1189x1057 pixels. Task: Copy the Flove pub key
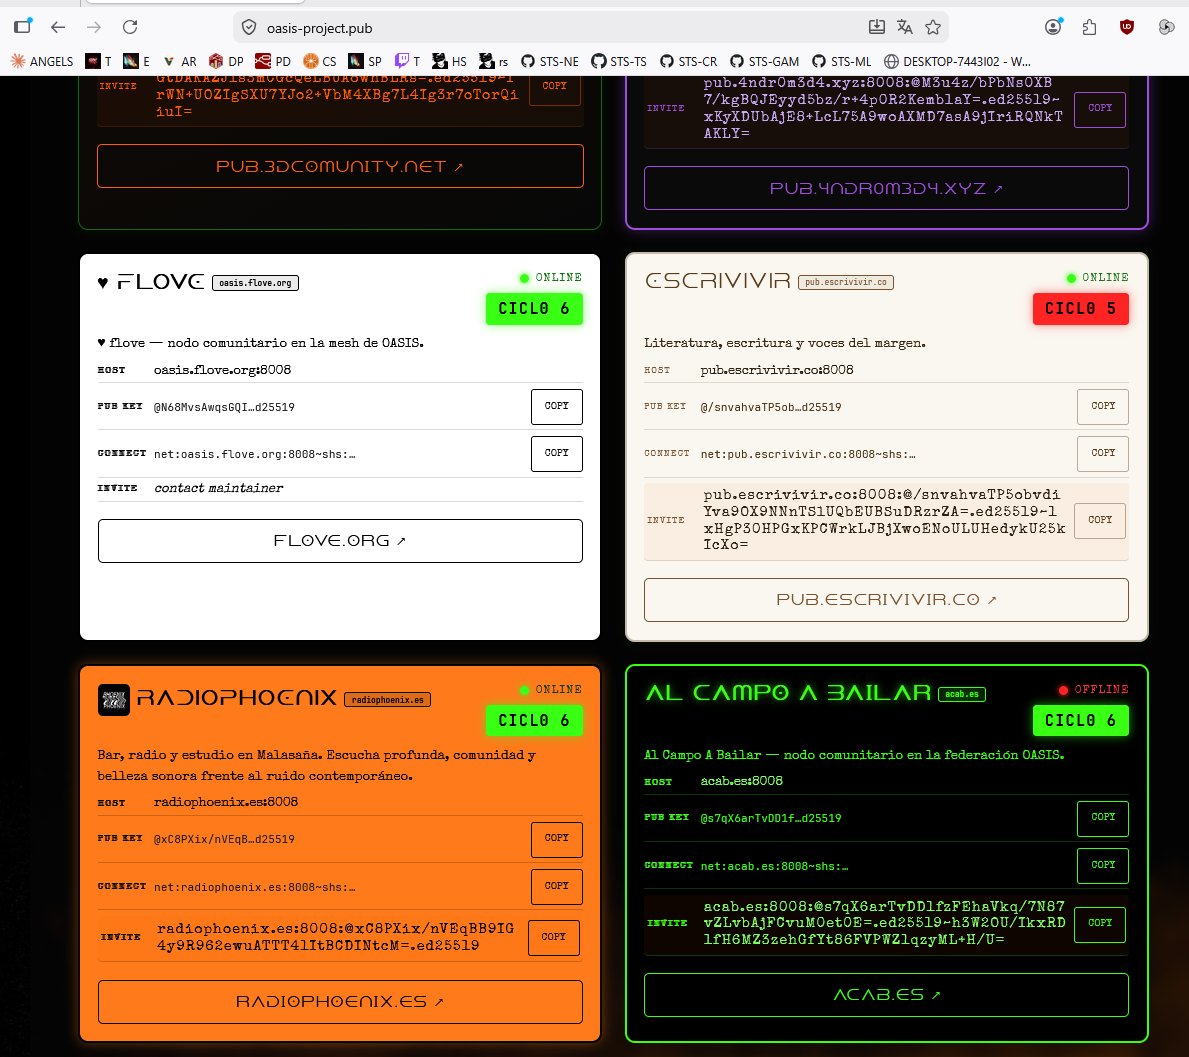(x=557, y=406)
